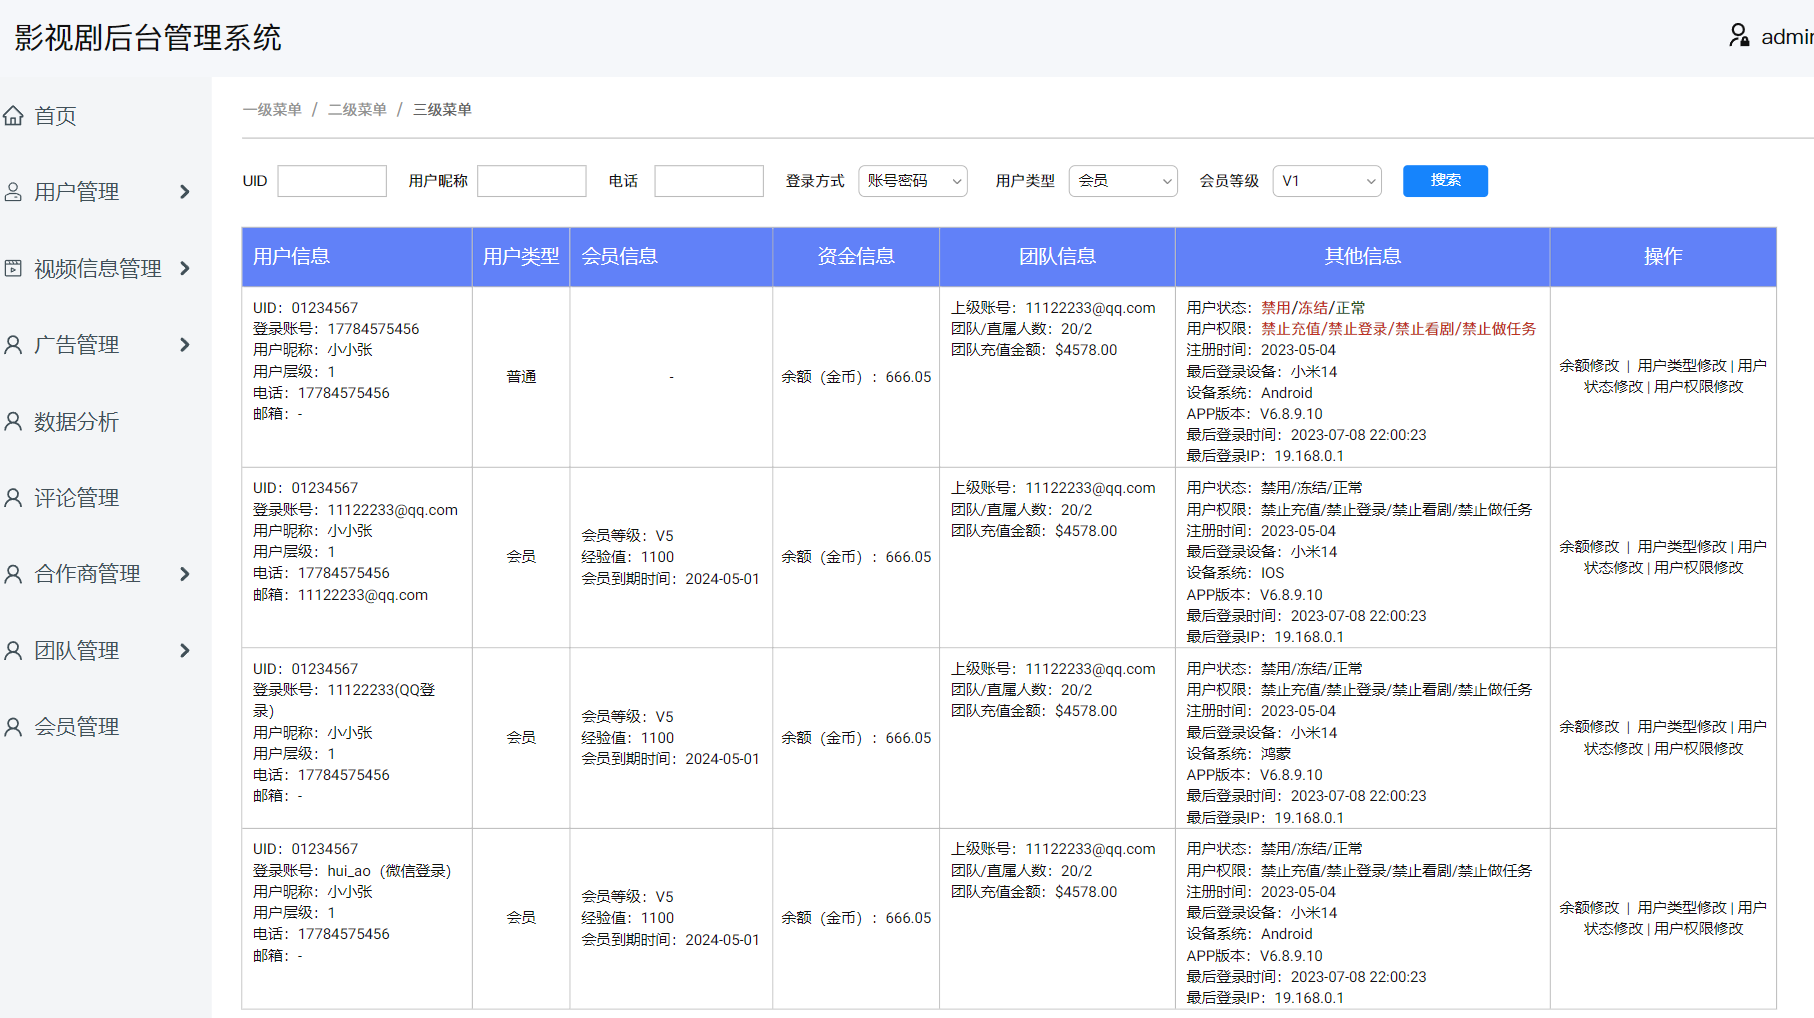Click the video icon beside 视频信息管理
Viewport: 1814px width, 1018px height.
[x=13, y=268]
